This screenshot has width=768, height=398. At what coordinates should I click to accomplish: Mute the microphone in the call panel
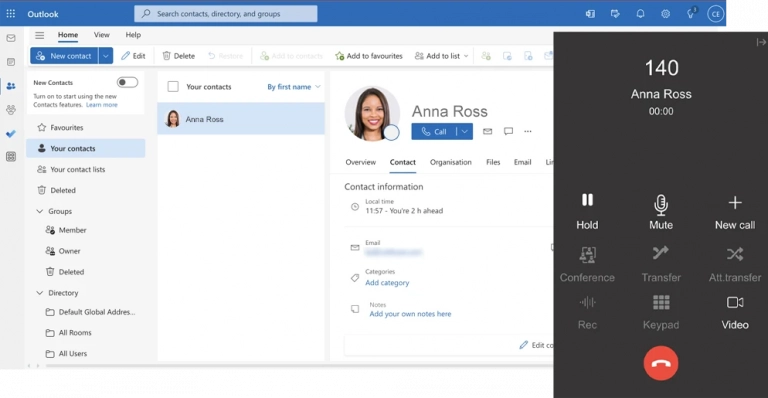661,211
